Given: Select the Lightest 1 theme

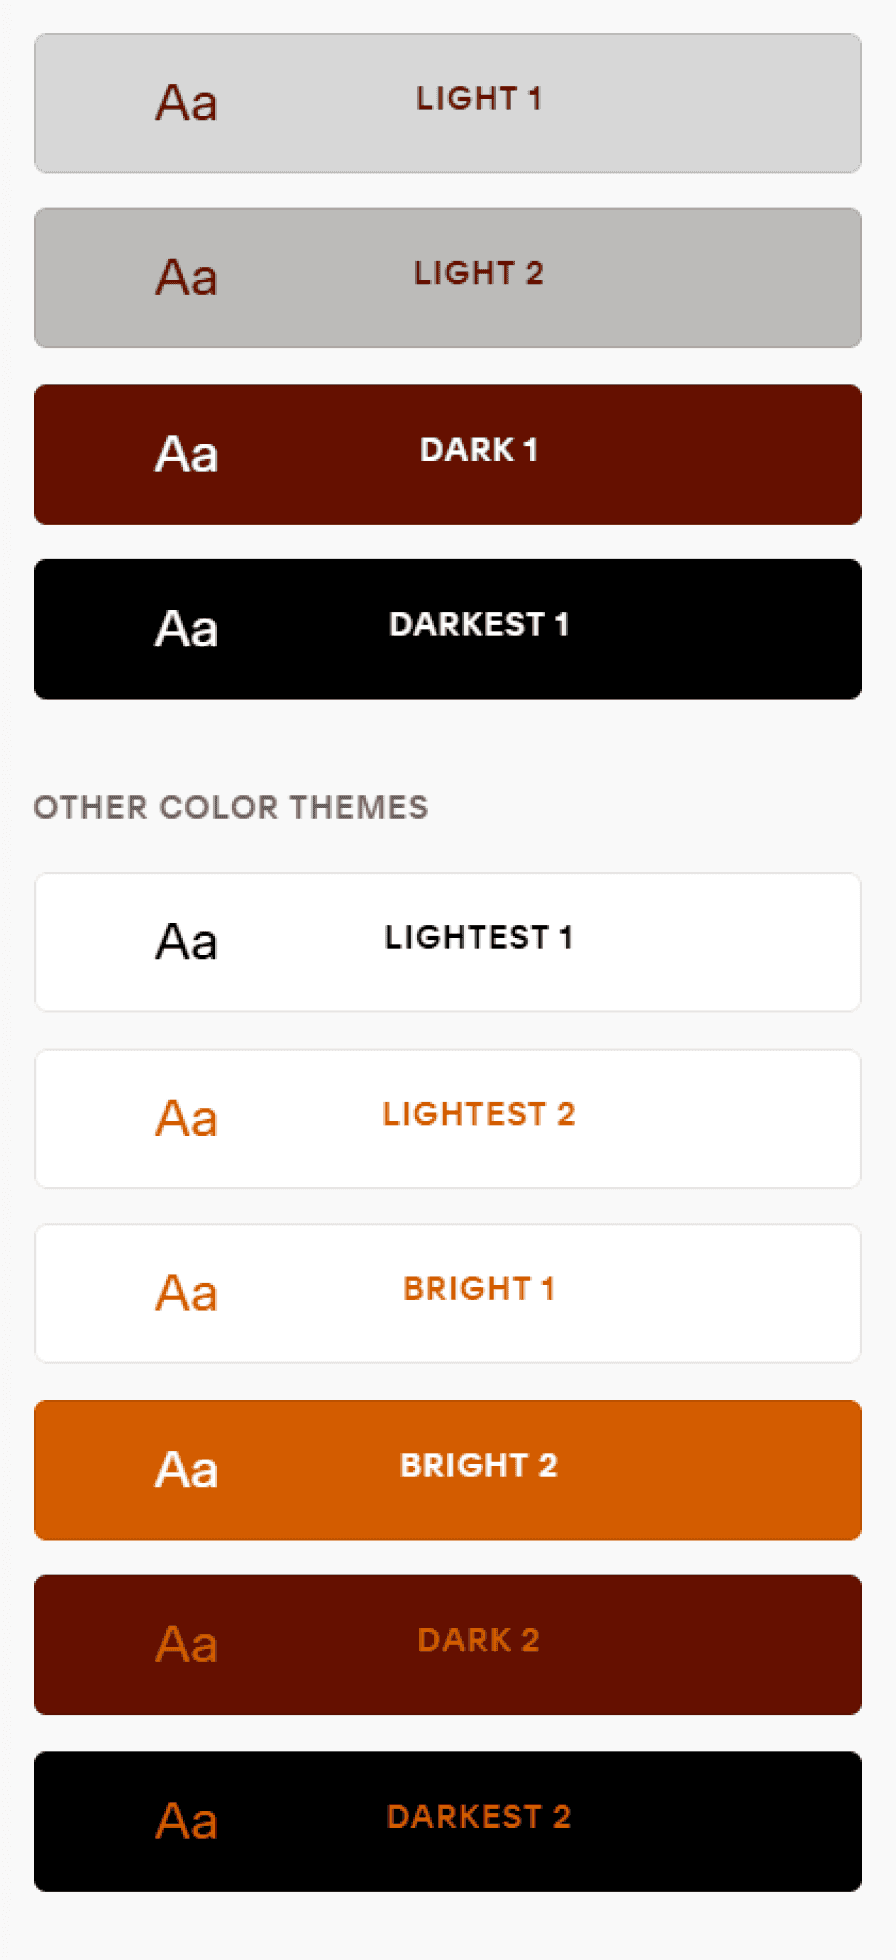Looking at the screenshot, I should [x=448, y=942].
